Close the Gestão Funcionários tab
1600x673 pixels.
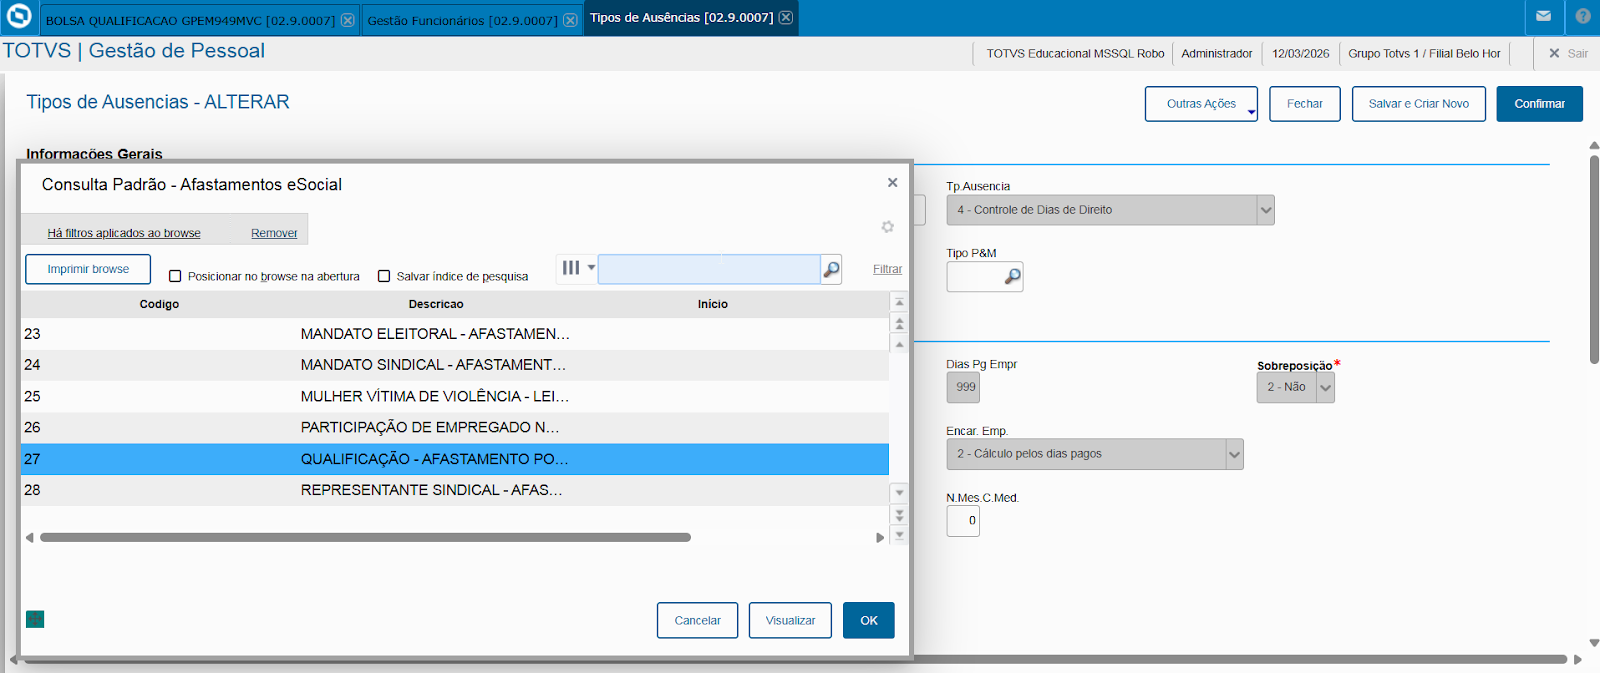pos(570,20)
